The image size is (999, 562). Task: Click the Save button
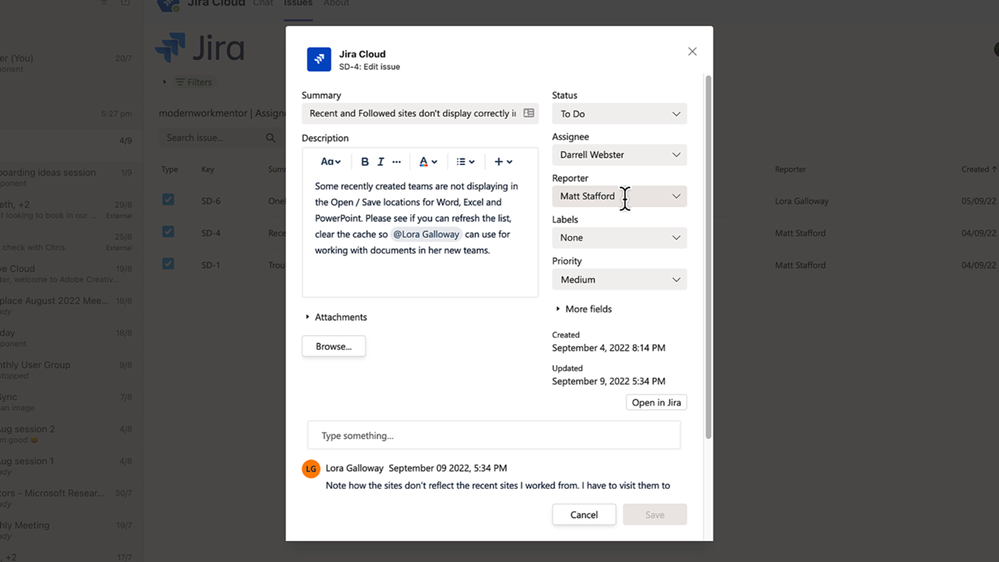point(655,515)
